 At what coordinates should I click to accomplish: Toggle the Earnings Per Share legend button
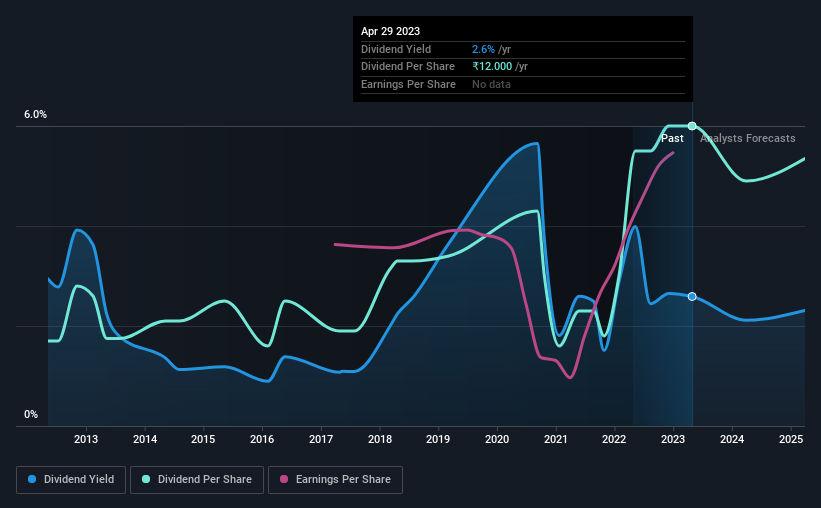click(335, 480)
